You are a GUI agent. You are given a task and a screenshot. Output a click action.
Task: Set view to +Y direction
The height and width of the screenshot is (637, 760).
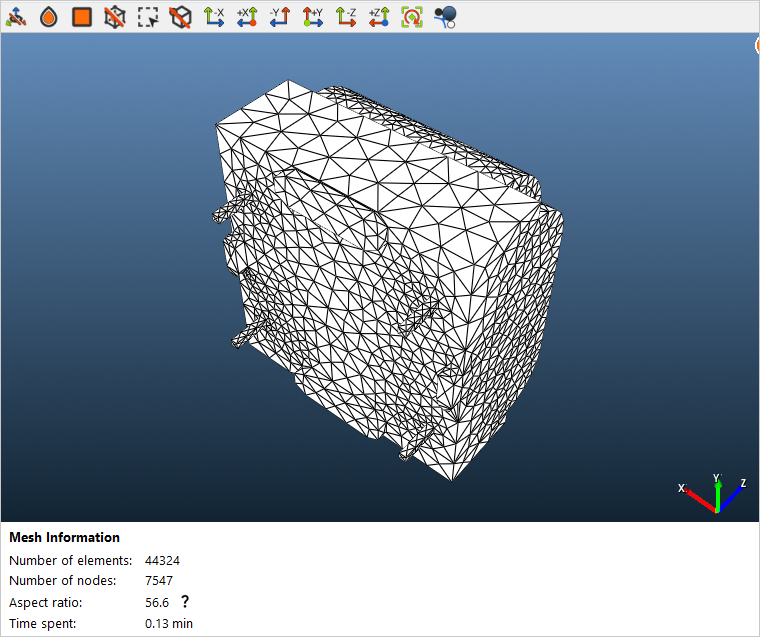click(x=313, y=17)
